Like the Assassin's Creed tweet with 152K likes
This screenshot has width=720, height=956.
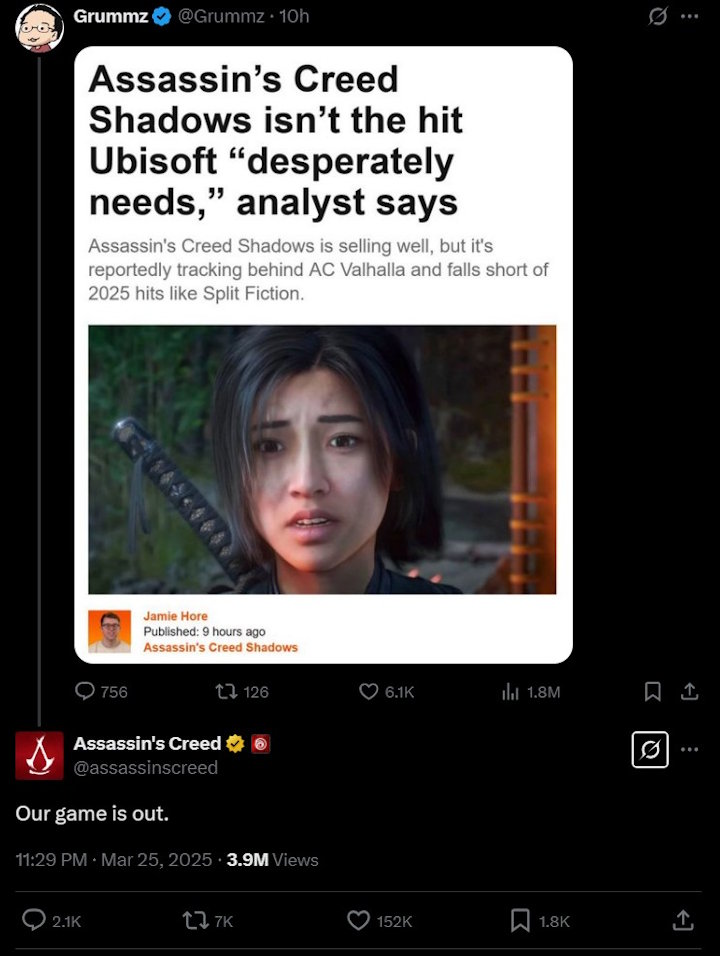pyautogui.click(x=358, y=920)
